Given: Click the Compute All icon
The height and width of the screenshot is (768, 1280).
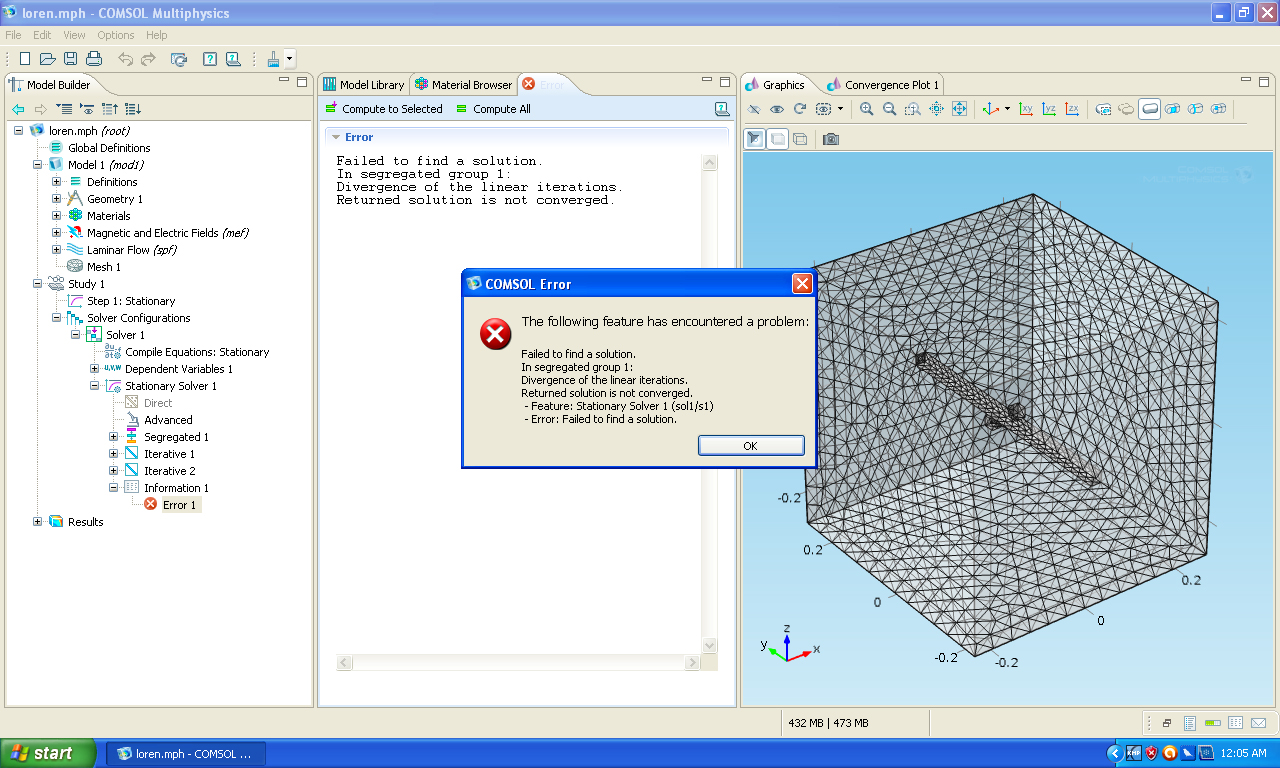Looking at the screenshot, I should click(x=462, y=109).
